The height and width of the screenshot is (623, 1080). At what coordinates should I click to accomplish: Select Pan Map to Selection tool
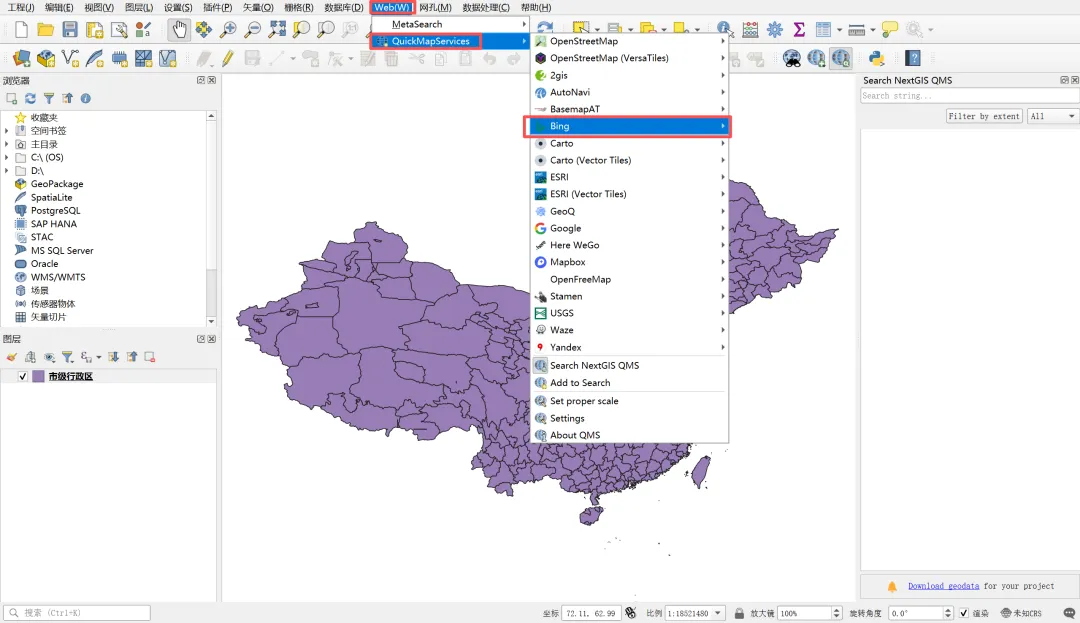203,30
